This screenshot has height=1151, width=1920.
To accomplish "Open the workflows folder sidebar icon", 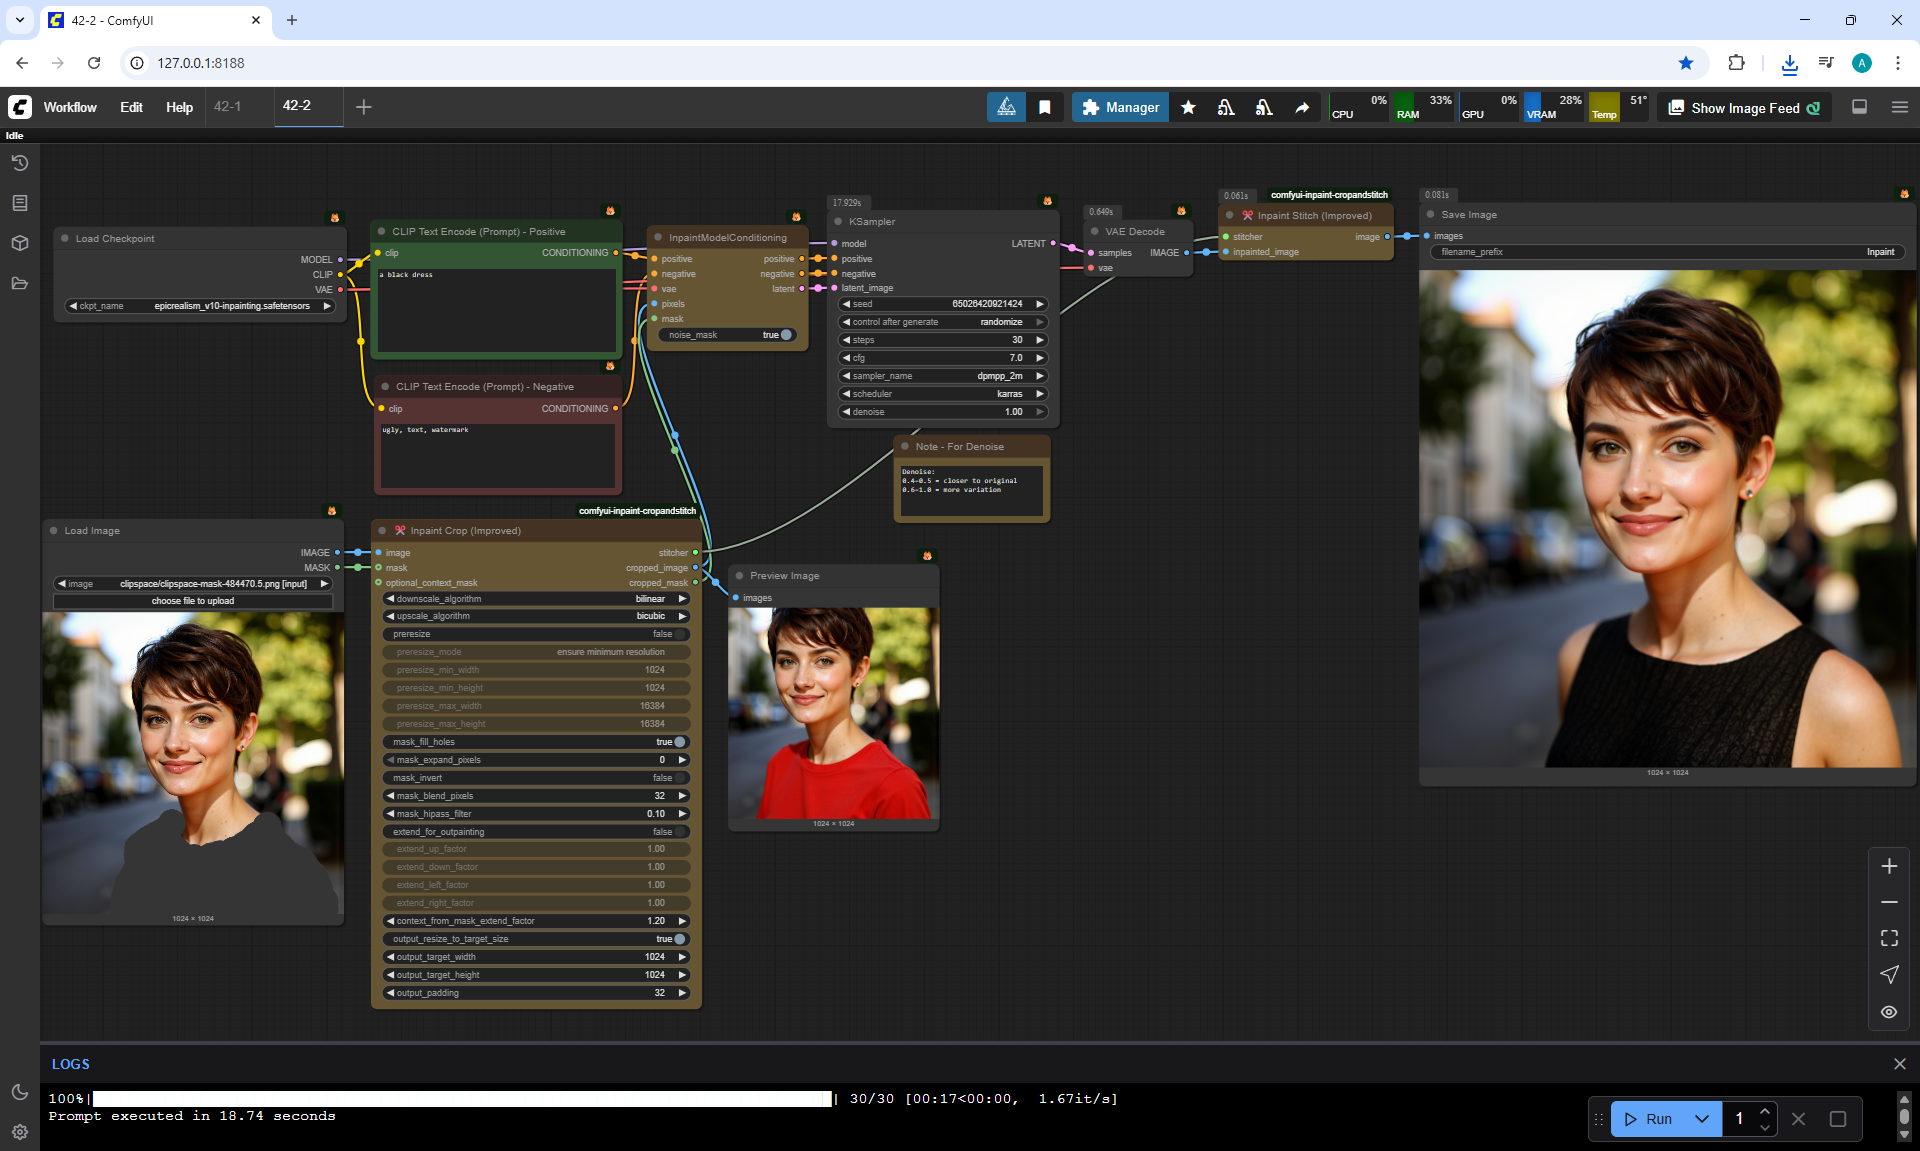I will tap(20, 283).
